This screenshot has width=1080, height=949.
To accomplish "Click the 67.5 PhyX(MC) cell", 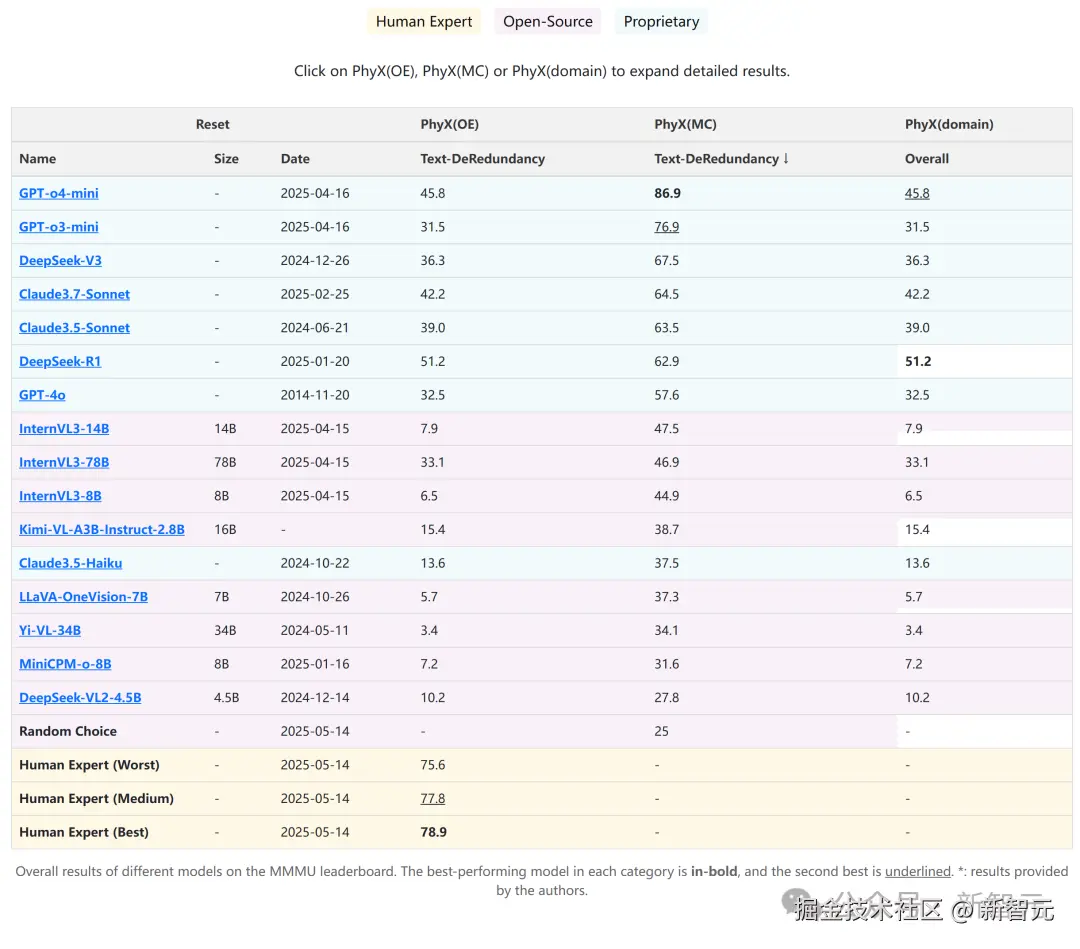I will click(x=667, y=261).
